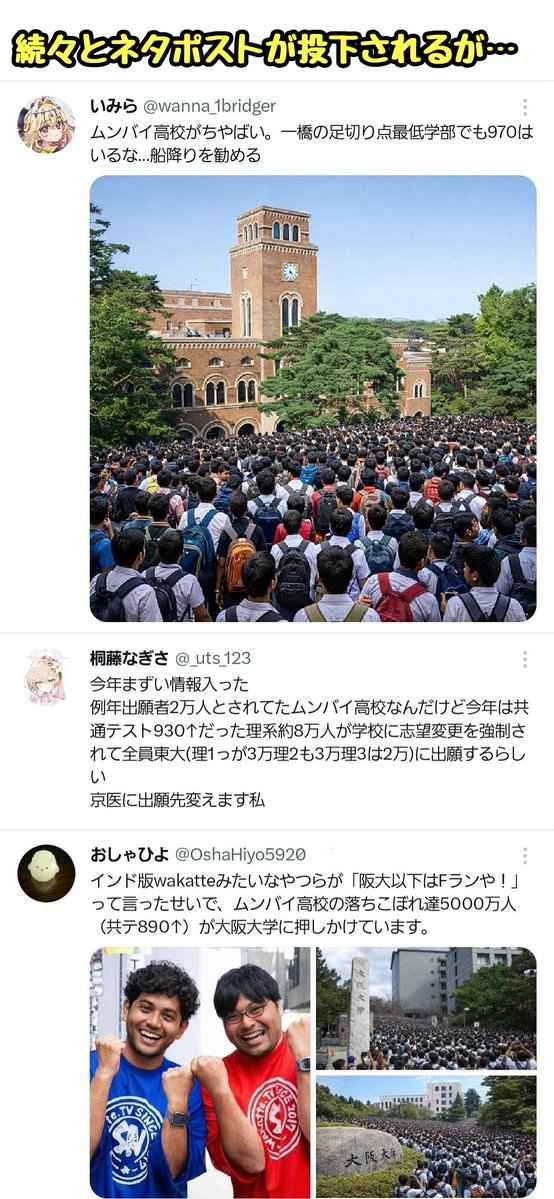The width and height of the screenshot is (554, 1199).
Task: Visit @_uts_123 profile handle
Action: point(213,658)
